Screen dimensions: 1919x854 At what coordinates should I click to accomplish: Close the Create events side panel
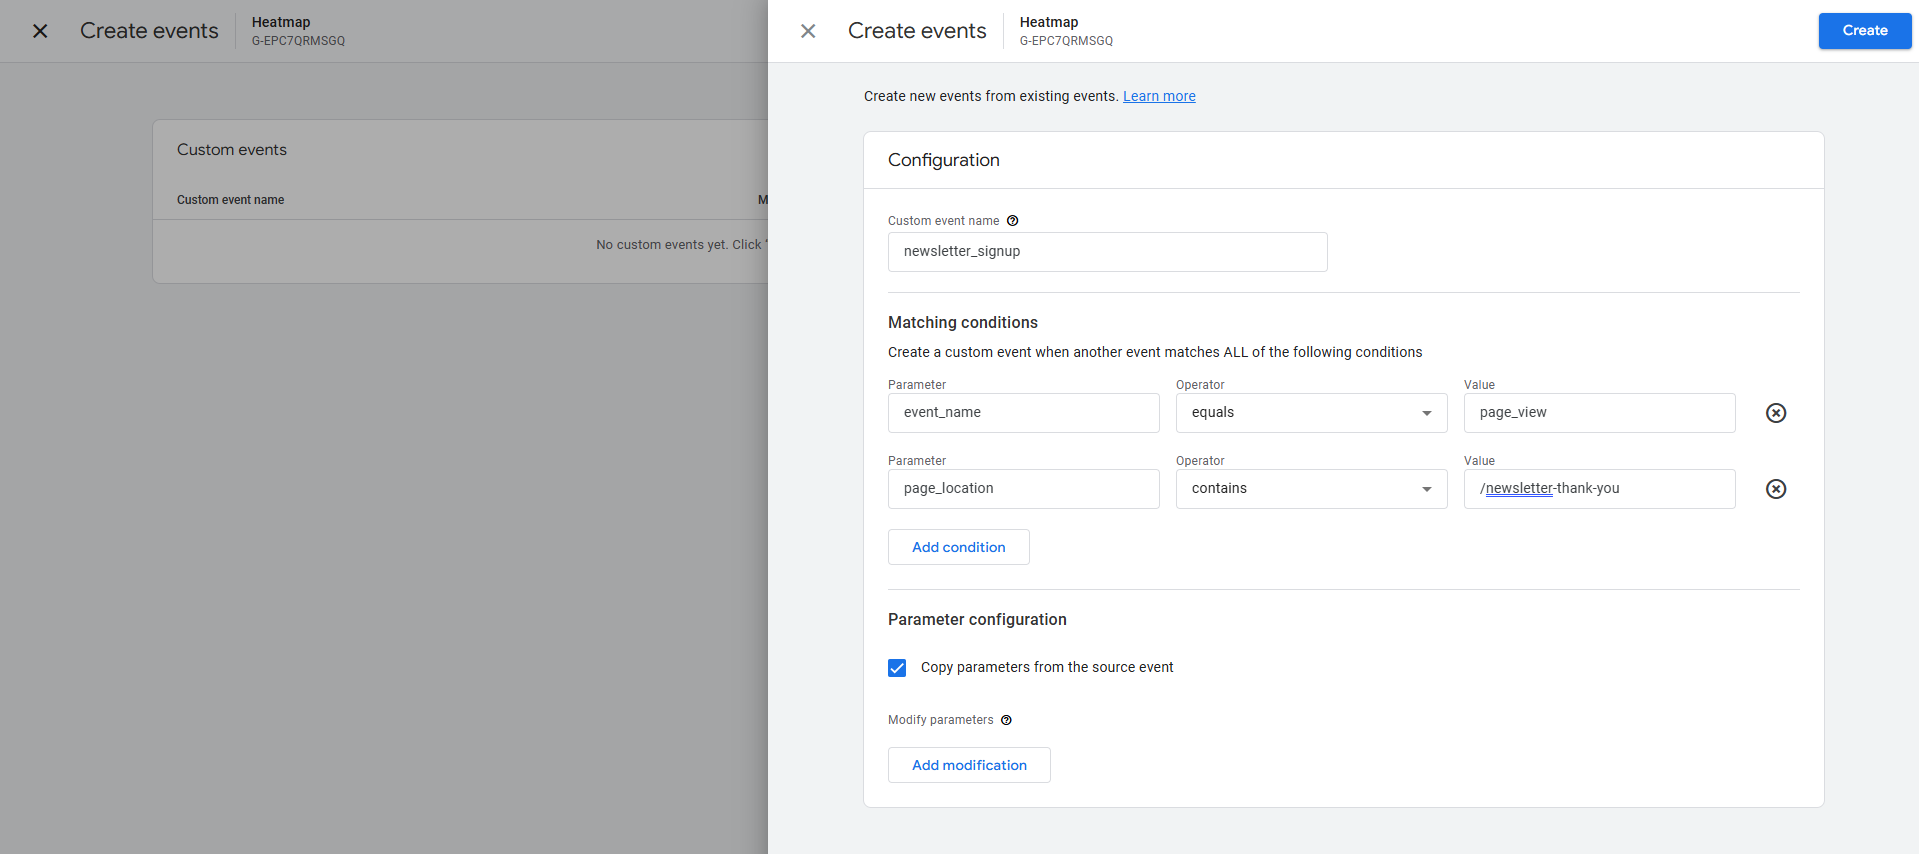pos(808,31)
